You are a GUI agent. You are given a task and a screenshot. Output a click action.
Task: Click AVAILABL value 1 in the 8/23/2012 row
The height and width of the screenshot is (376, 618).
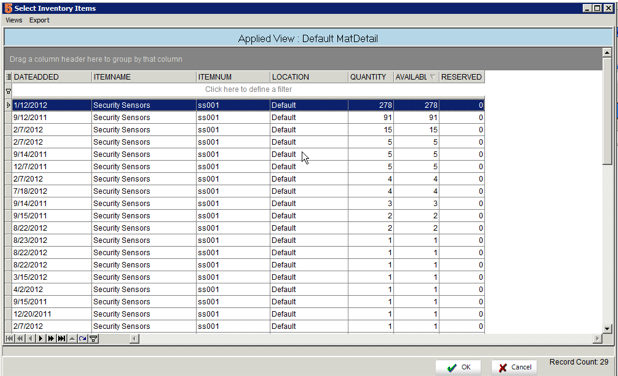coord(417,240)
